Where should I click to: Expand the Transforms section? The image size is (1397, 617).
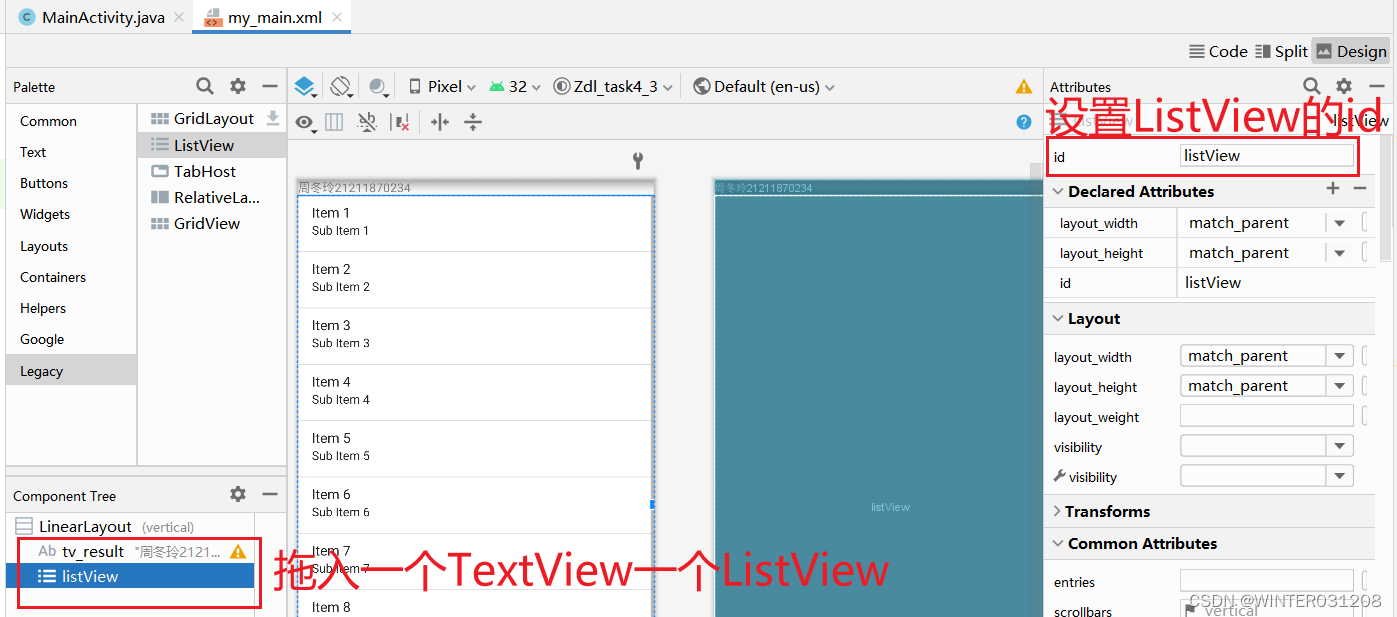pyautogui.click(x=1058, y=511)
